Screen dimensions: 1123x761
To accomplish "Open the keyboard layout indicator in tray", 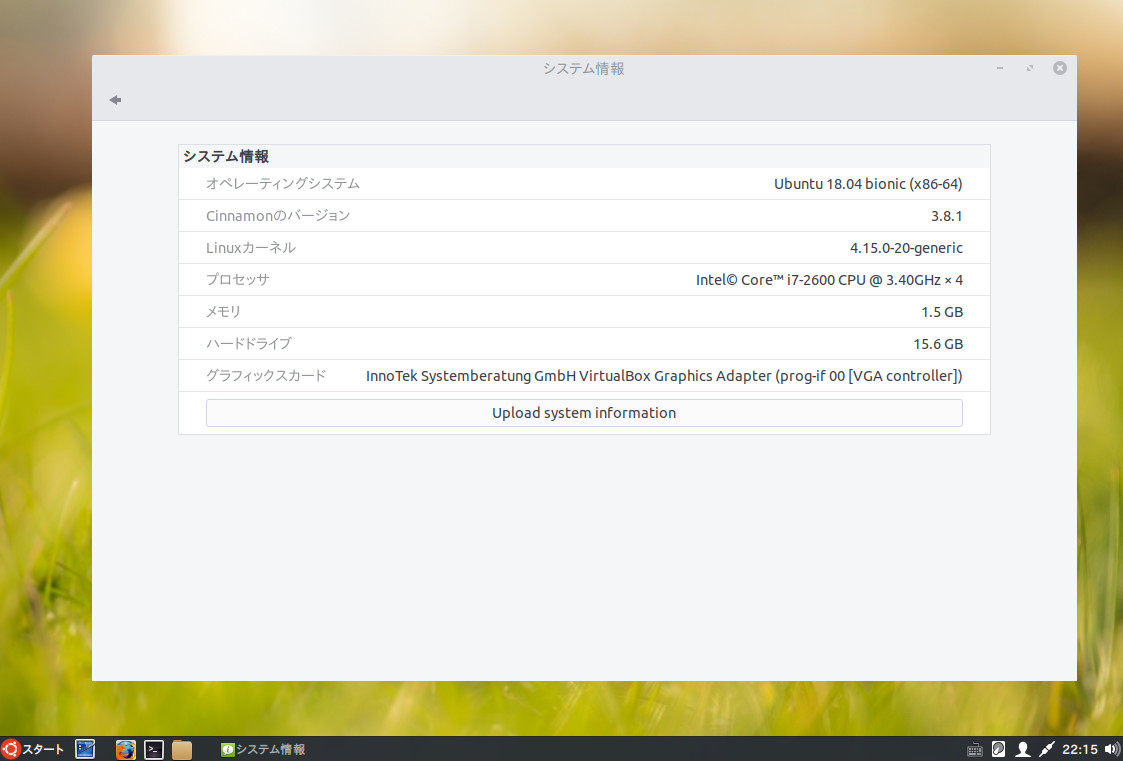I will (x=974, y=748).
